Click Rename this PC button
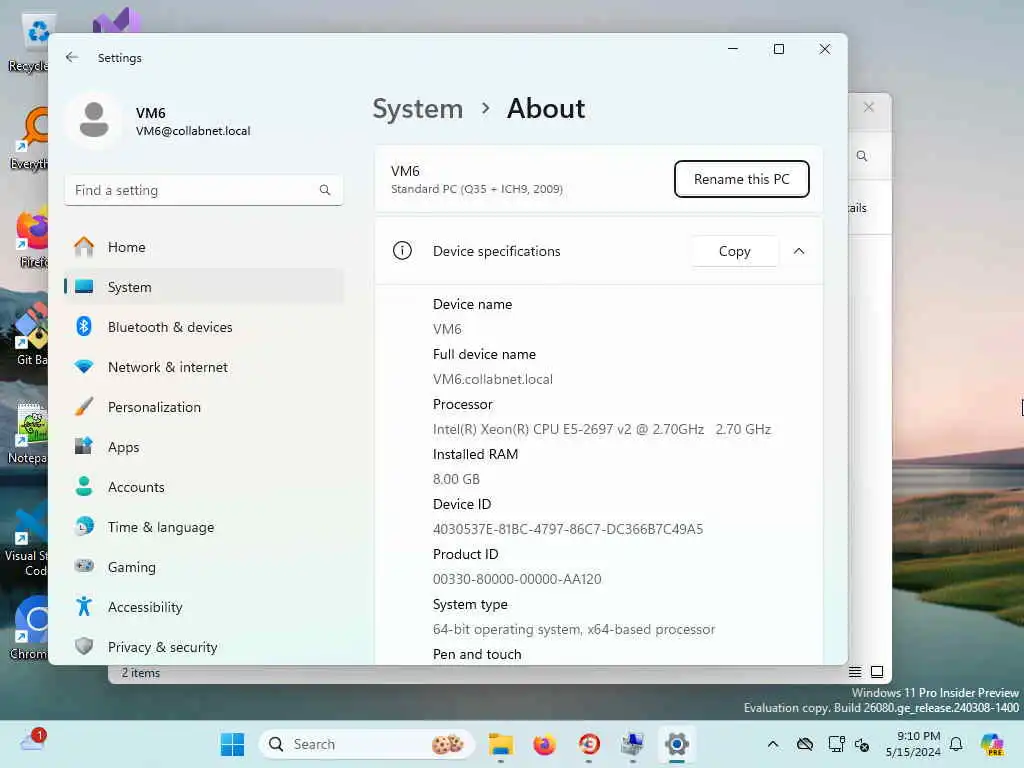The image size is (1024, 768). [x=741, y=179]
